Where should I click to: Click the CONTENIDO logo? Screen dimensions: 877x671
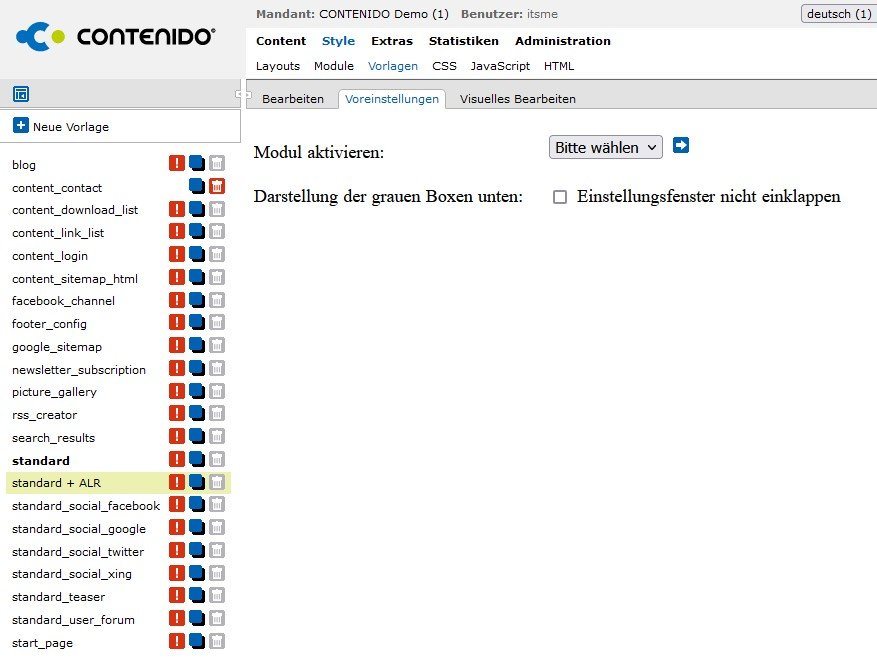coord(116,37)
